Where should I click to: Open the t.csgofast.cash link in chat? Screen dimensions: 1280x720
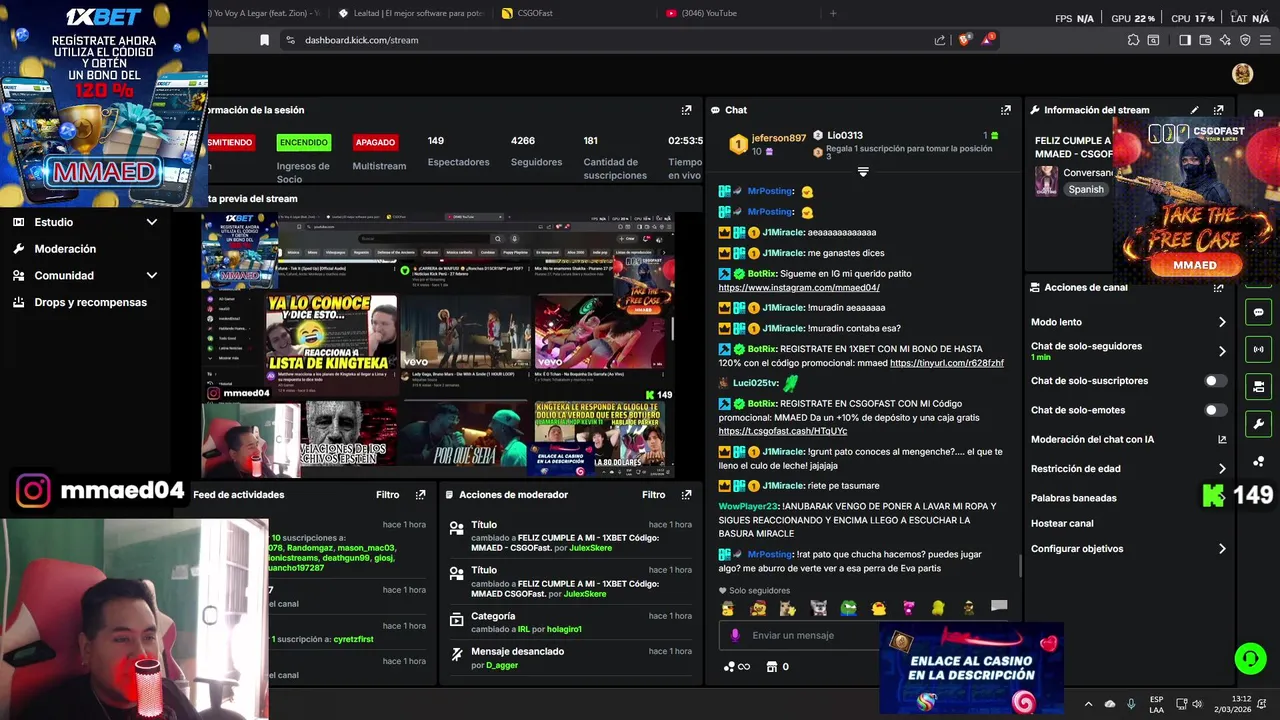[783, 432]
